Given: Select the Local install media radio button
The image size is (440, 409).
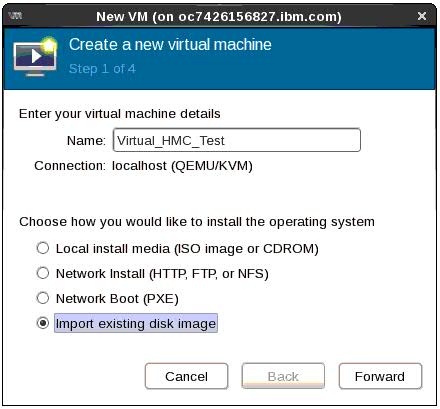Looking at the screenshot, I should click(x=43, y=248).
